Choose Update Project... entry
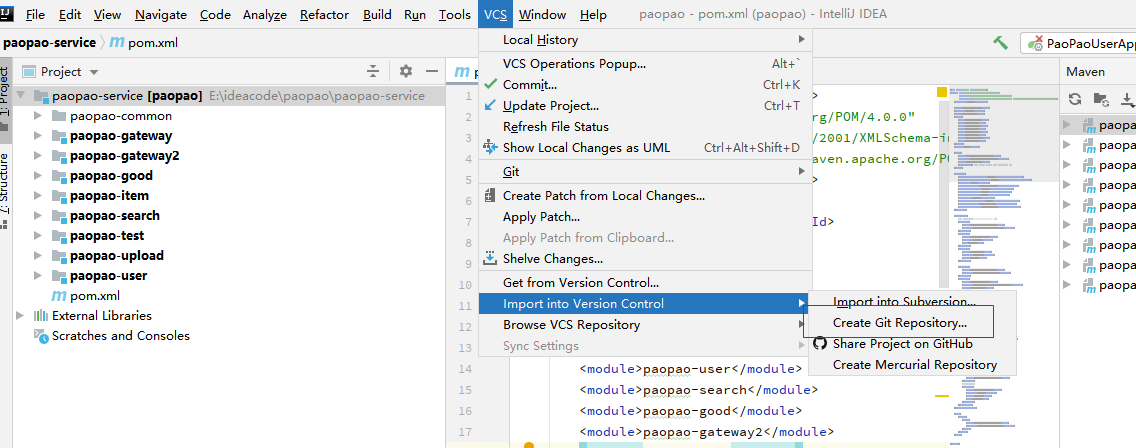The height and width of the screenshot is (448, 1136). coord(646,106)
